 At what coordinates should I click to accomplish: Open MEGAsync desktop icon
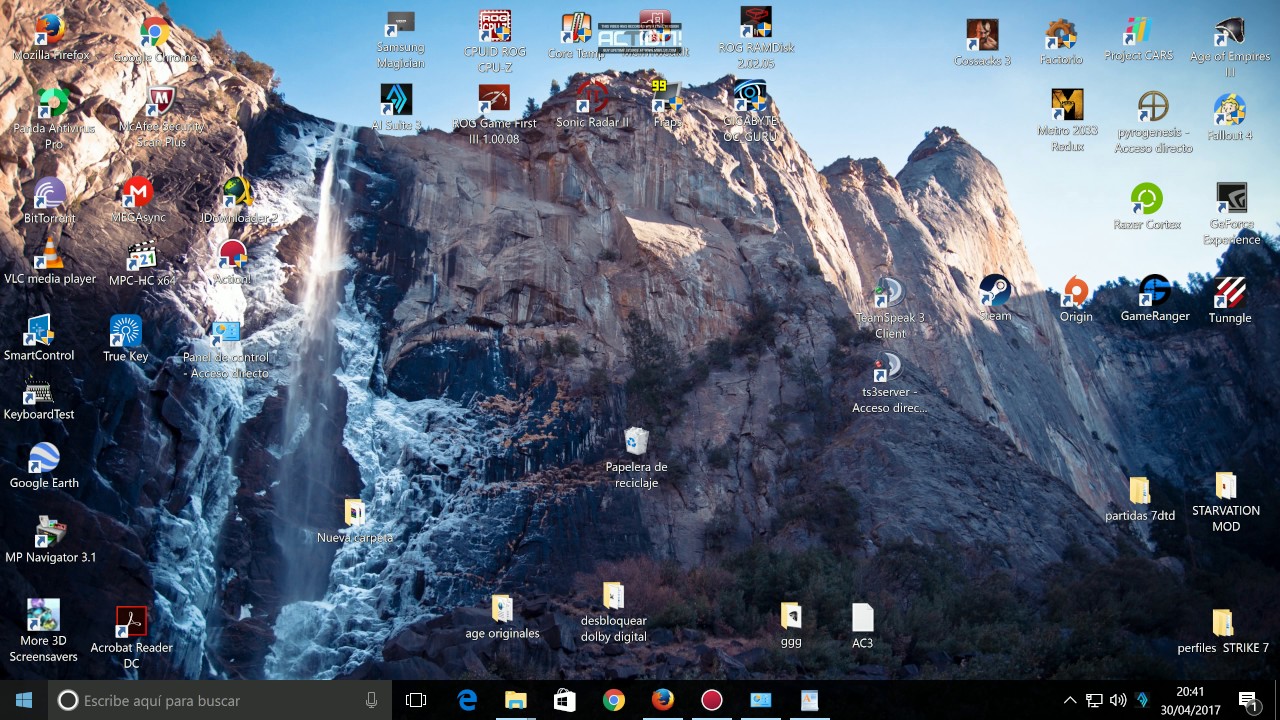click(138, 201)
